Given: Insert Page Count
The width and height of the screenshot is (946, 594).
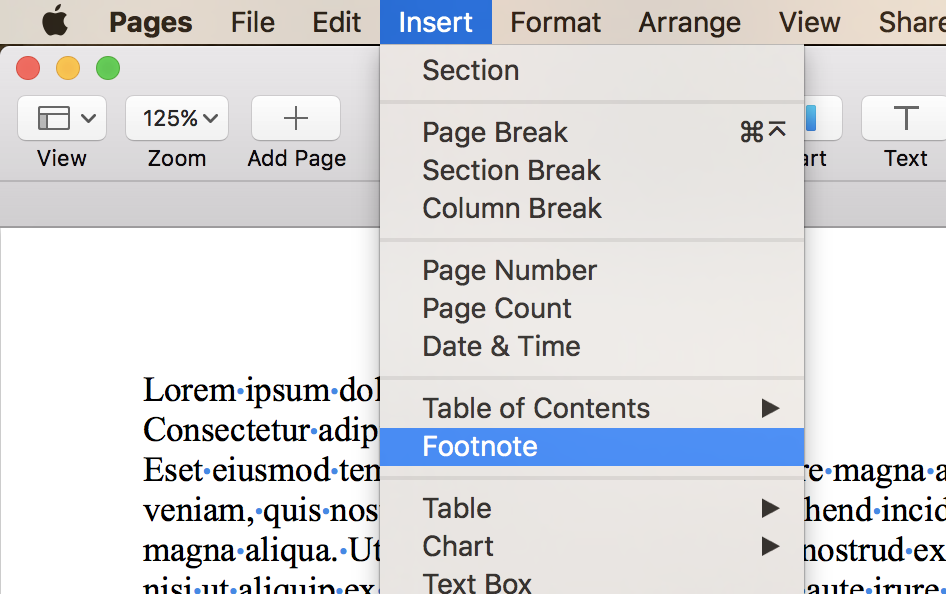Looking at the screenshot, I should click(497, 308).
